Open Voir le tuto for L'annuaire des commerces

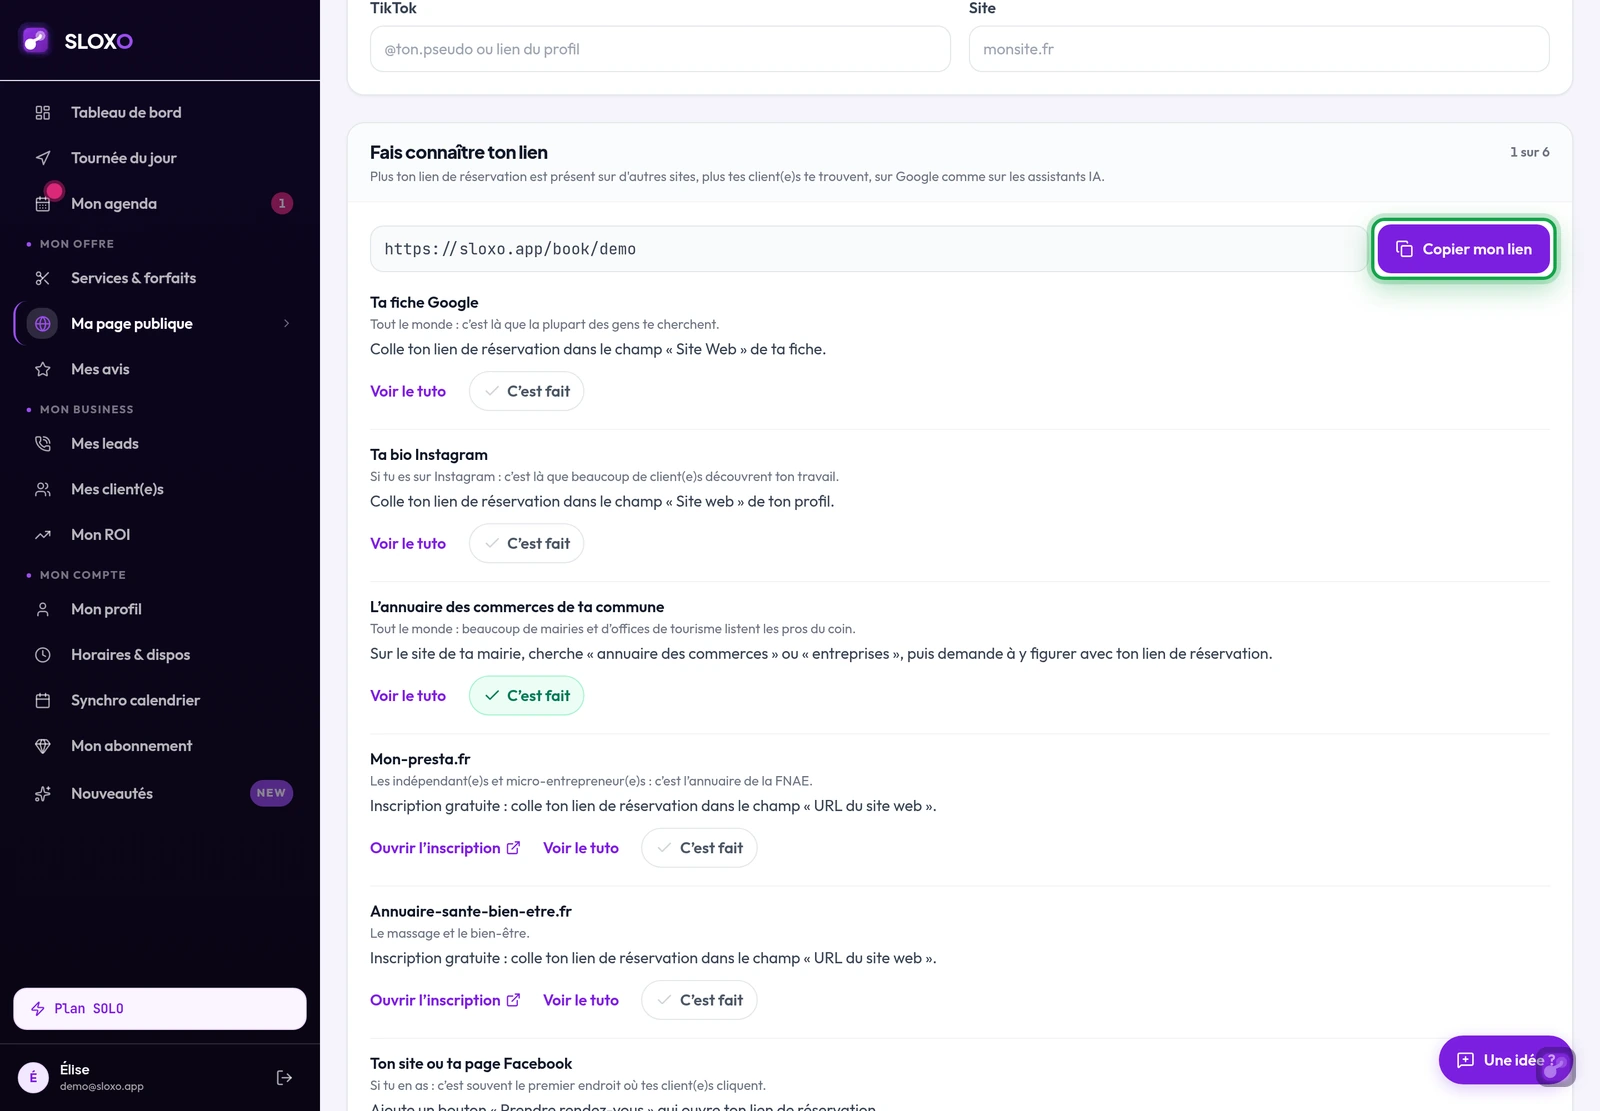click(408, 696)
